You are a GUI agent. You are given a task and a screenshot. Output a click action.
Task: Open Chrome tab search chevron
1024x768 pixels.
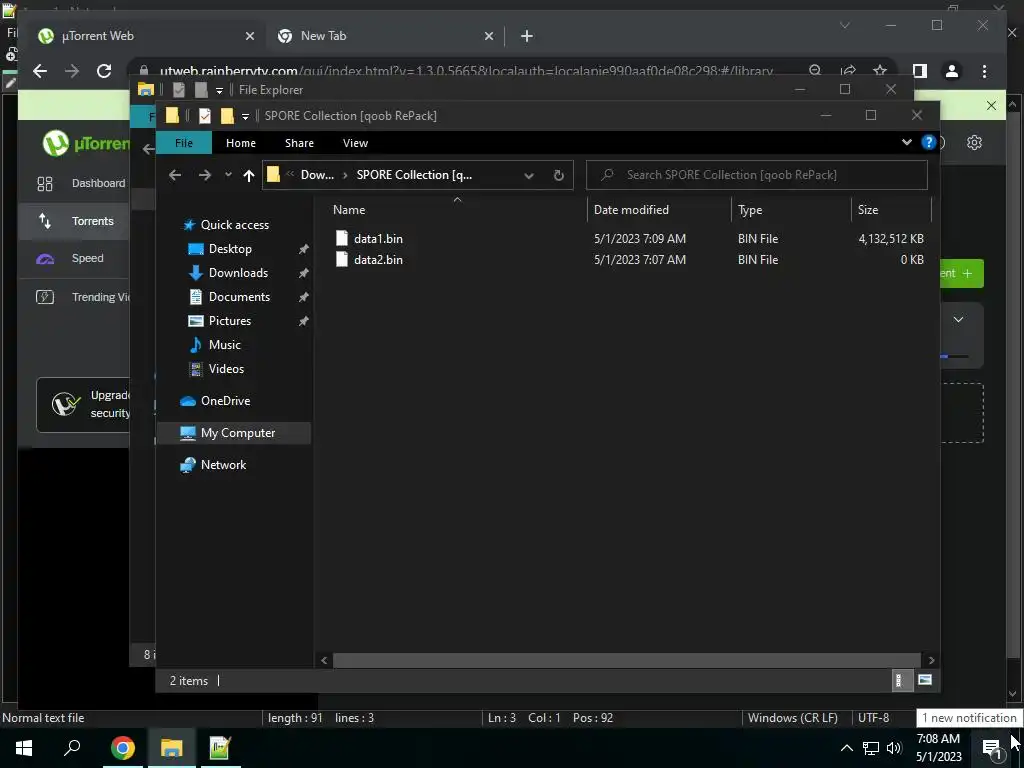coord(844,25)
